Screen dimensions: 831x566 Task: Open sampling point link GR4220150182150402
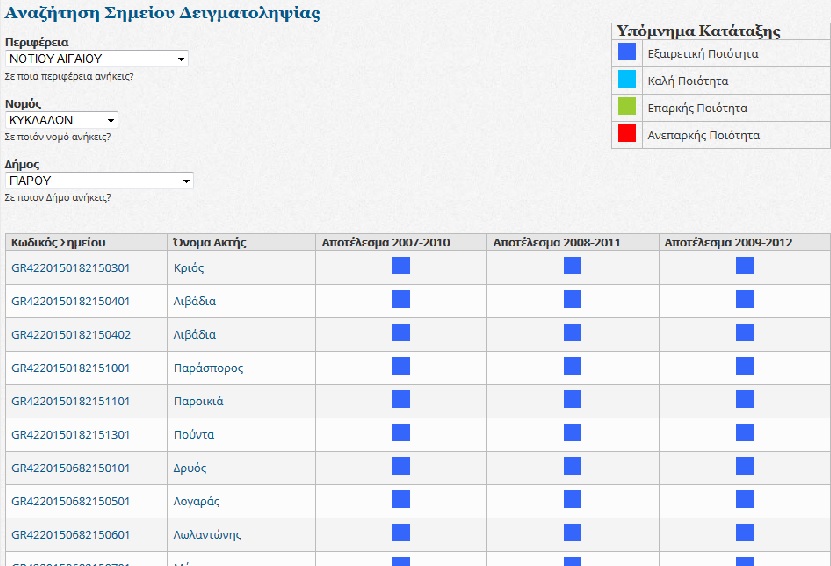point(70,335)
